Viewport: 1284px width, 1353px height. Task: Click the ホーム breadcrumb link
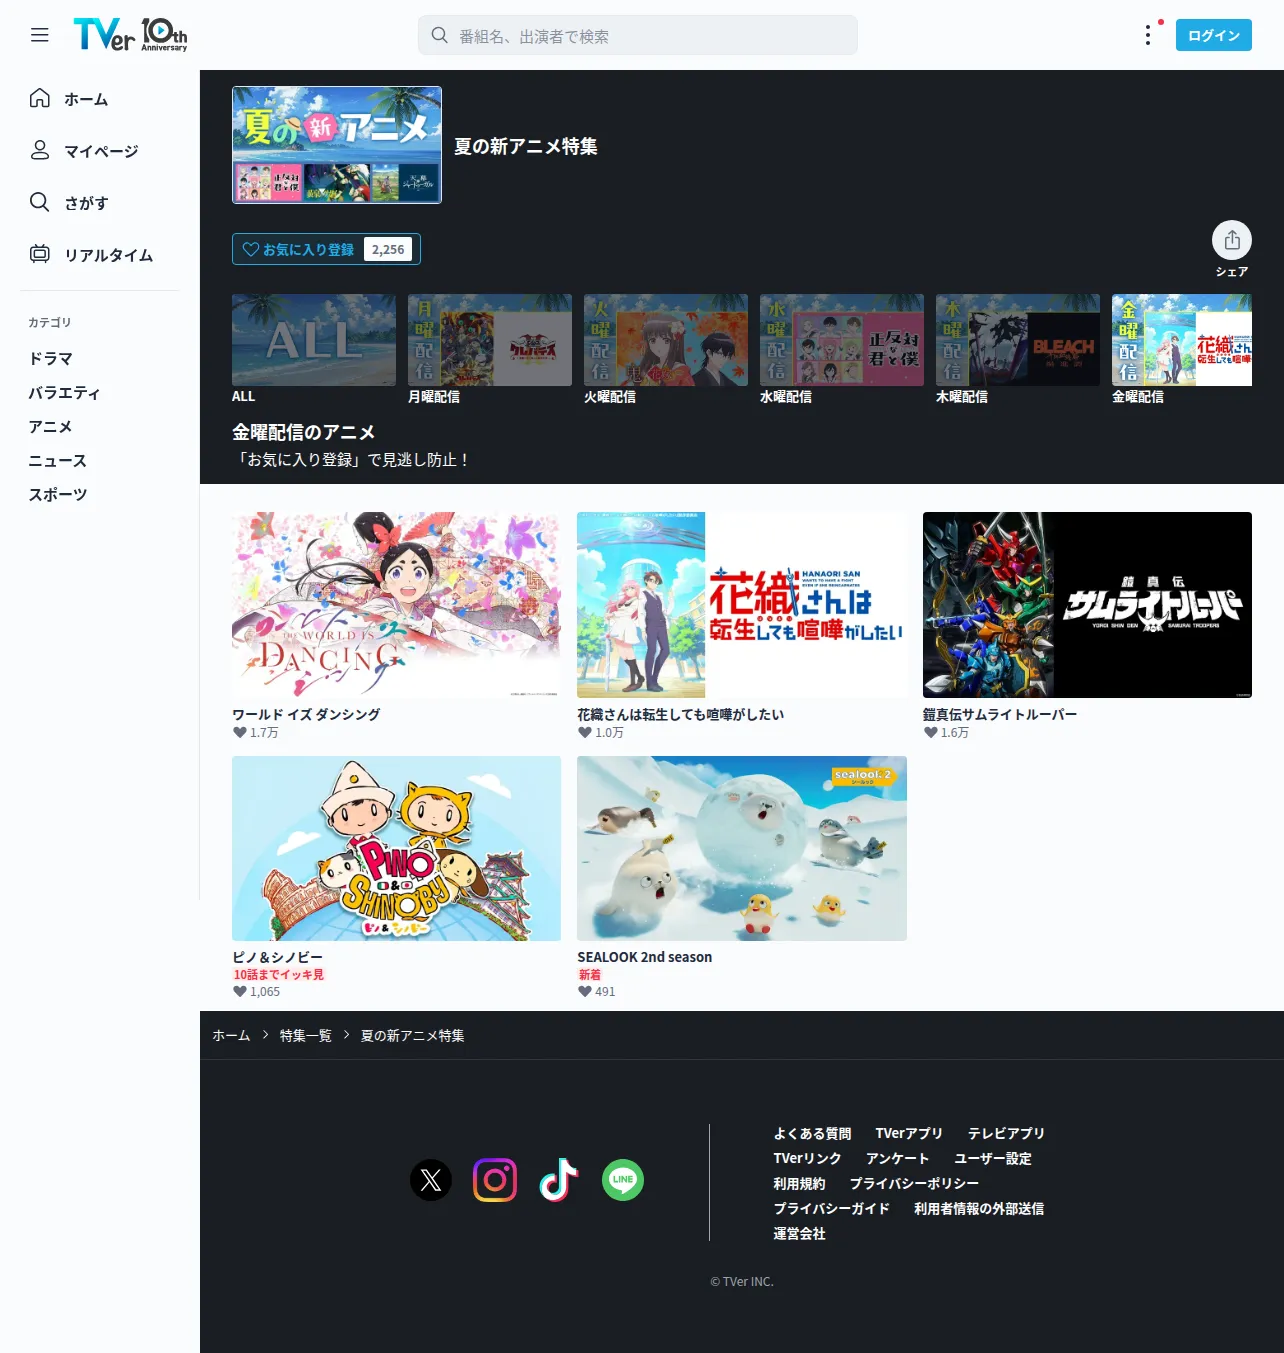[x=231, y=1035]
